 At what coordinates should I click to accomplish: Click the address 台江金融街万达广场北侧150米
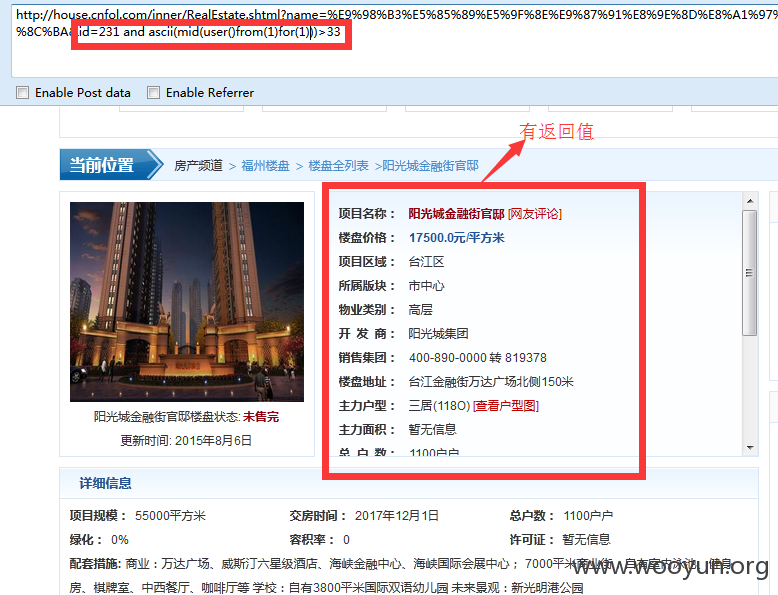pos(491,382)
